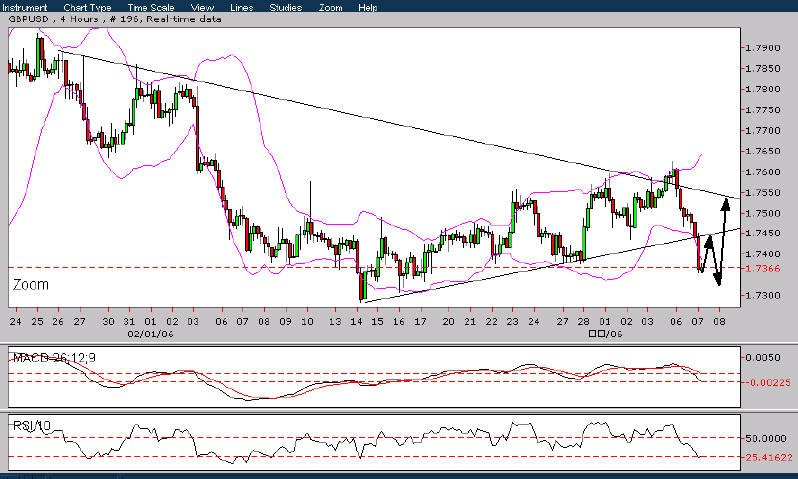Click the 1.7300 price axis label
Image resolution: width=798 pixels, height=479 pixels.
point(762,295)
